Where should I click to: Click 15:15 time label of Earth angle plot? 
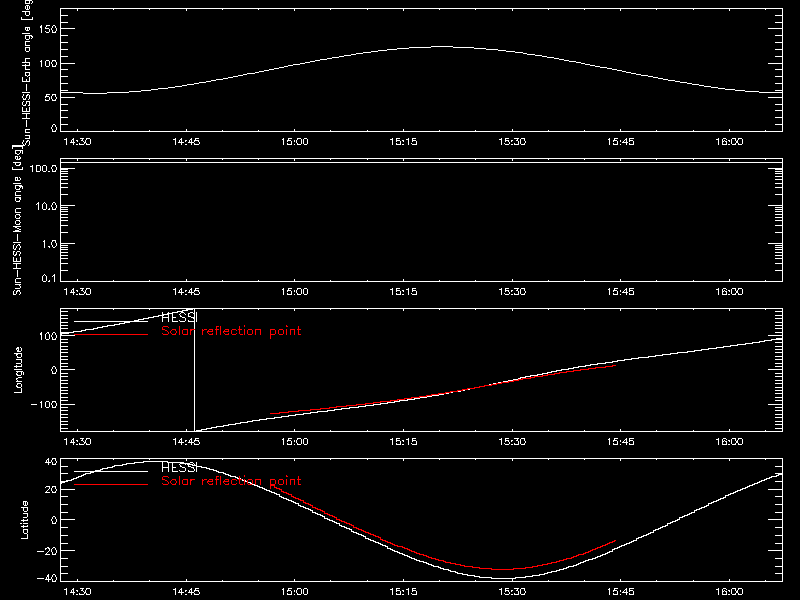point(403,142)
